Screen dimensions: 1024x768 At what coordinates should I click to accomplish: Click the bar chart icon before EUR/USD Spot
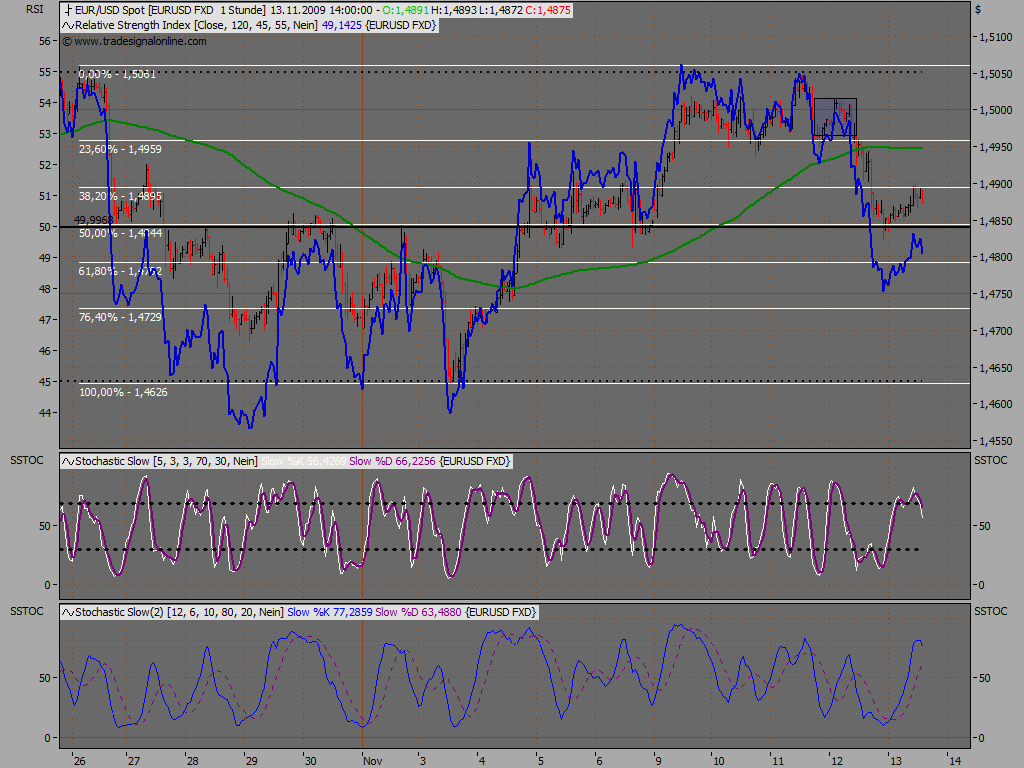pyautogui.click(x=68, y=10)
